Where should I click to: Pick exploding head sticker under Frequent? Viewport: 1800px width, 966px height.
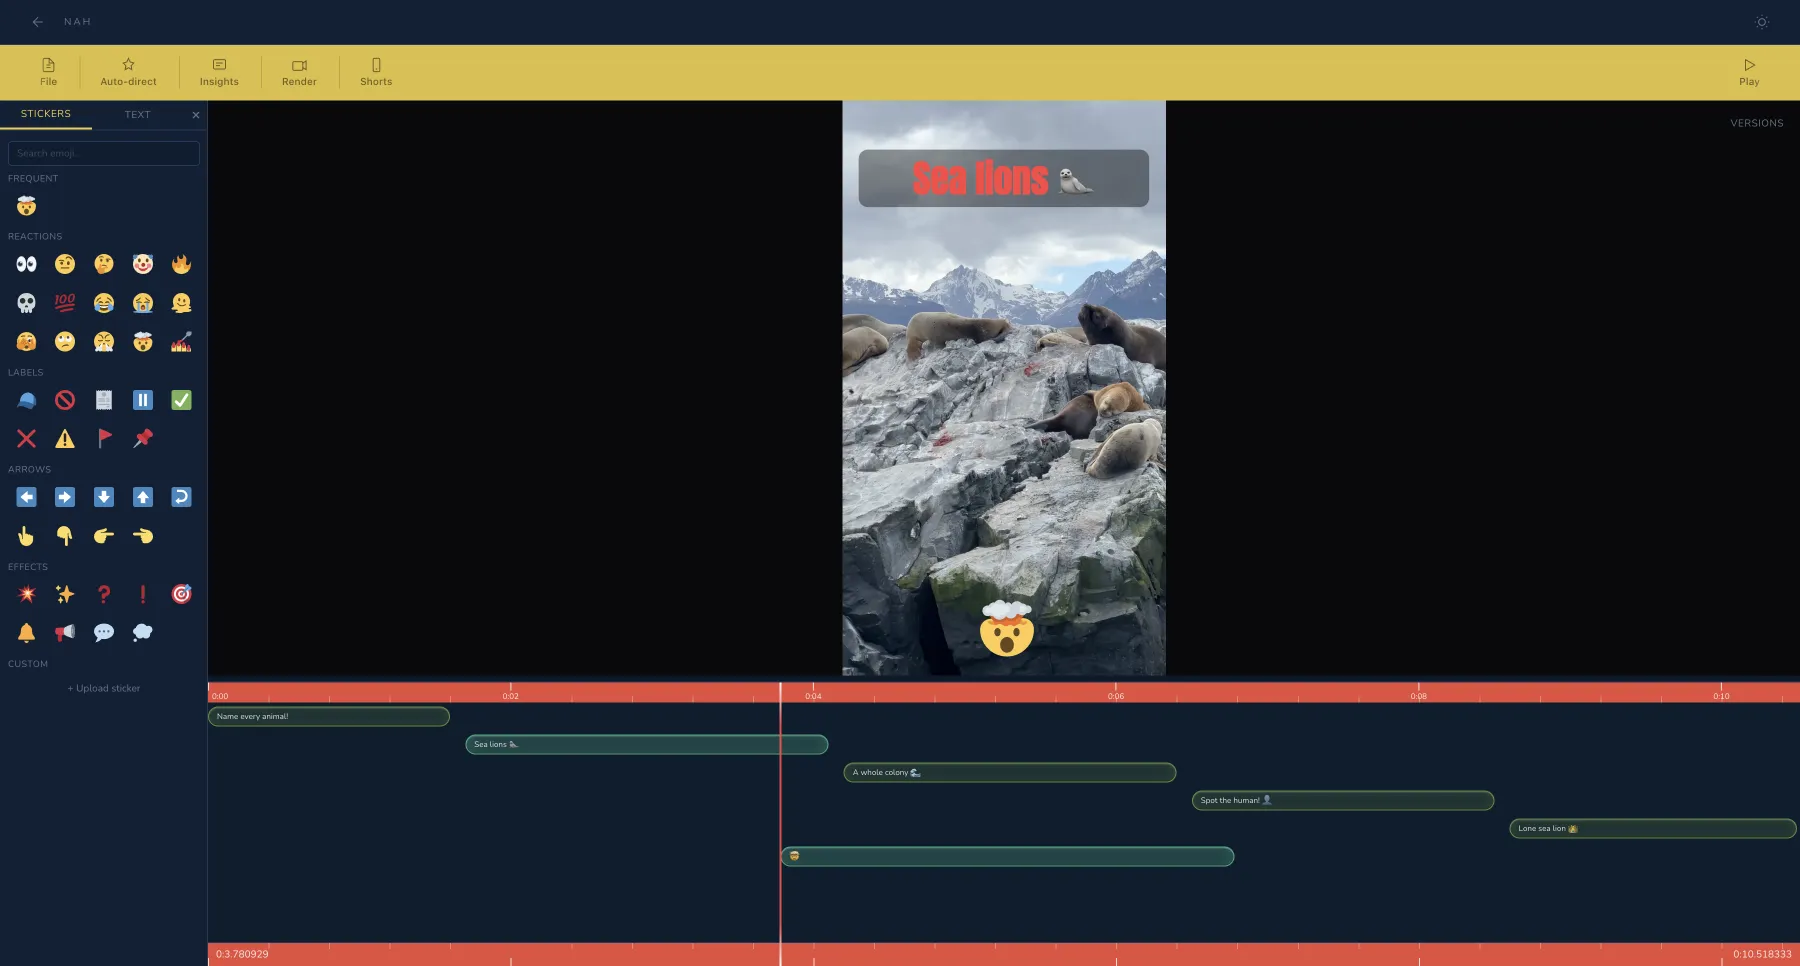pyautogui.click(x=26, y=206)
